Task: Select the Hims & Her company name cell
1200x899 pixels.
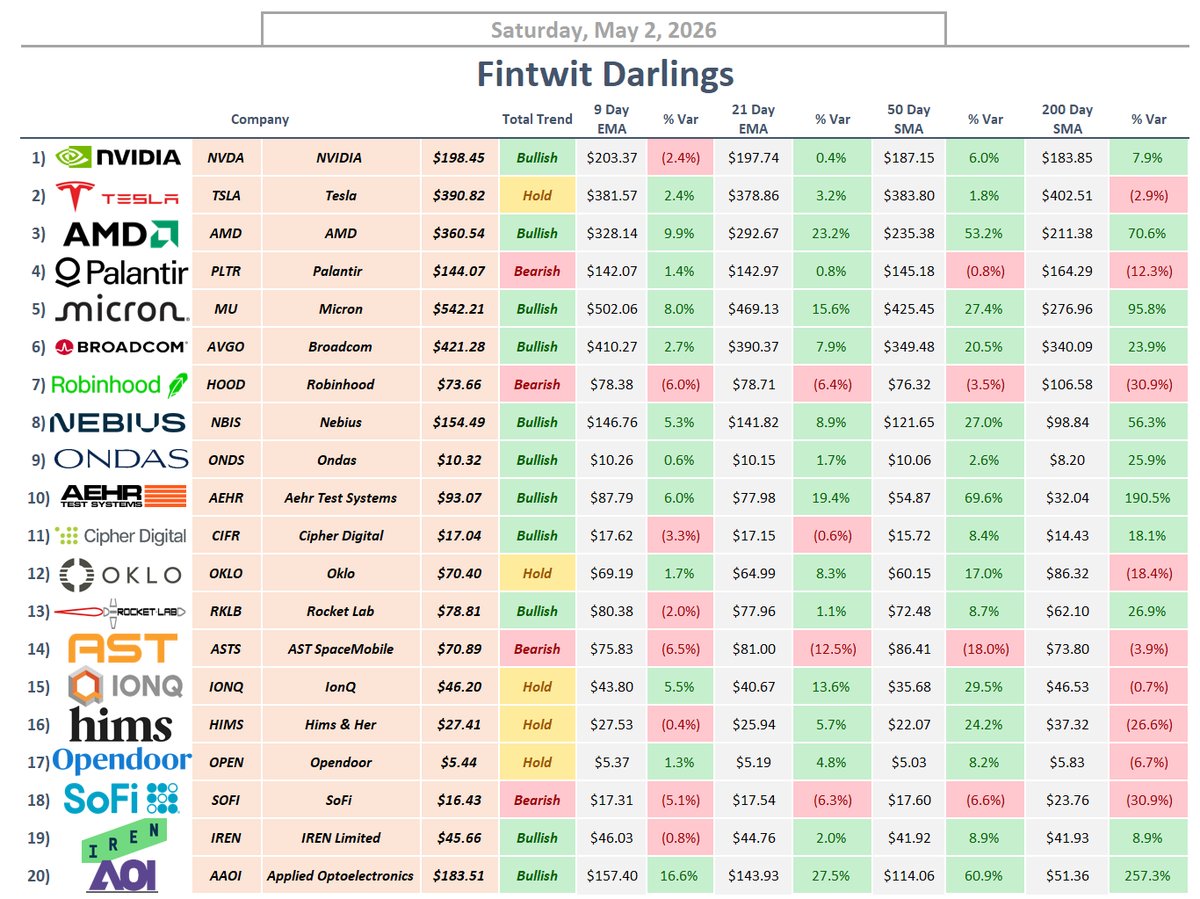Action: click(x=340, y=724)
